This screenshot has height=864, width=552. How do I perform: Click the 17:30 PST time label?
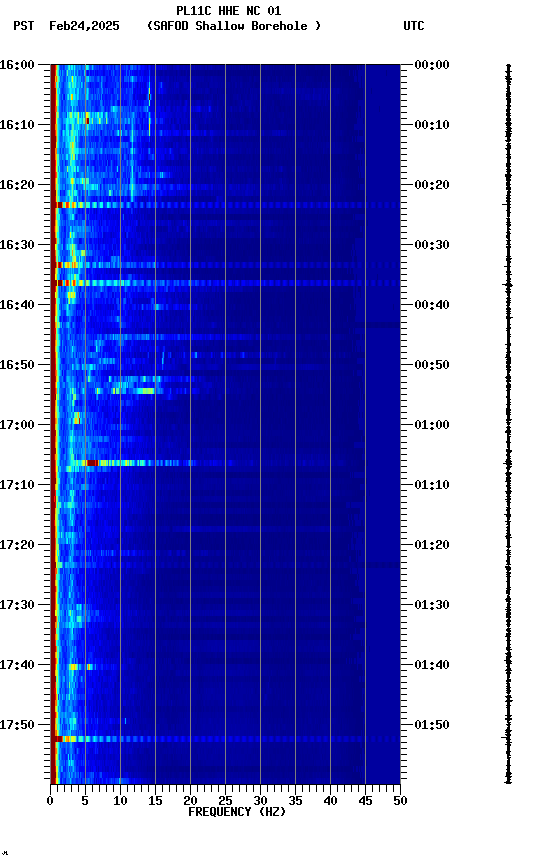point(17,606)
